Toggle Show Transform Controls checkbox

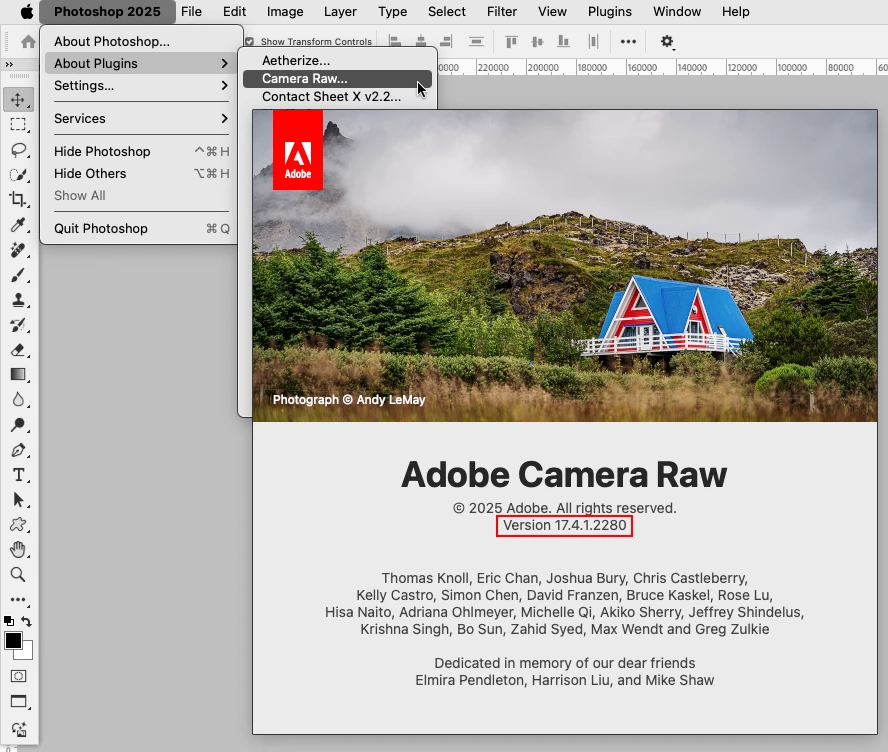pos(249,41)
